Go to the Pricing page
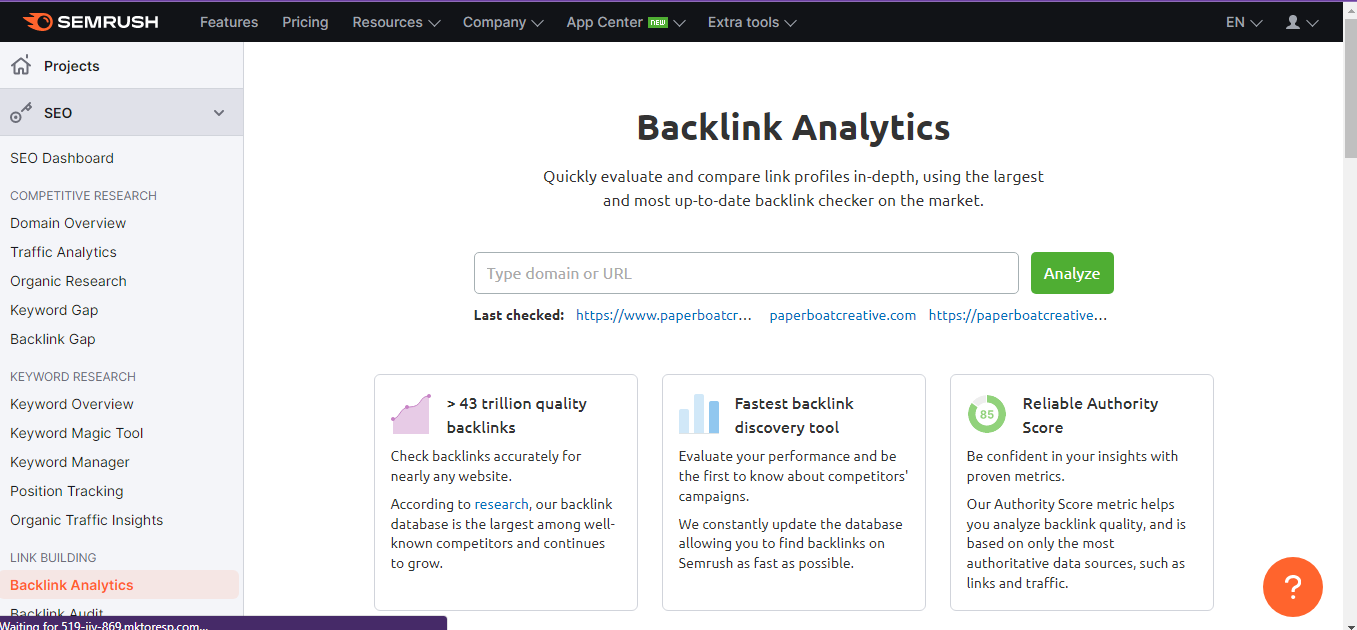The height and width of the screenshot is (630, 1357). pos(305,22)
